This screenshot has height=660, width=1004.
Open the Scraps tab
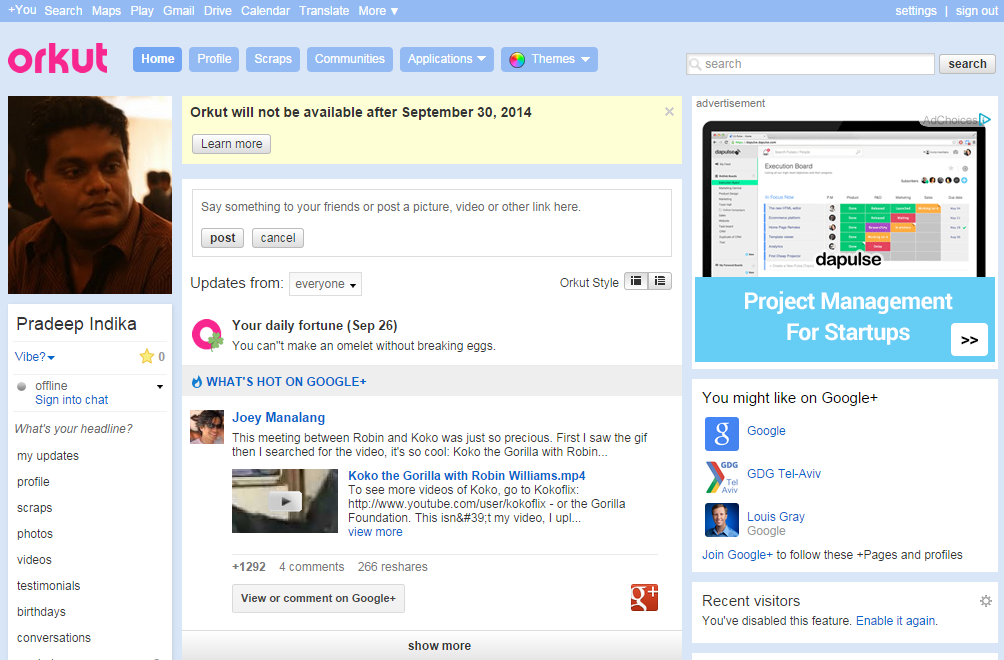tap(273, 59)
